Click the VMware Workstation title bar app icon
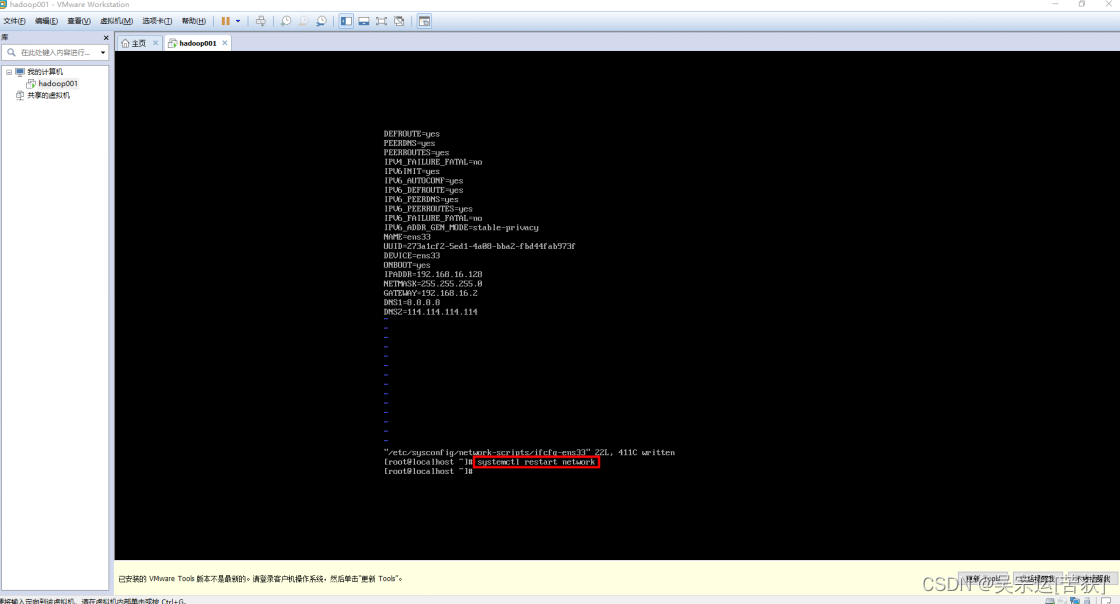1120x604 pixels. (x=3, y=4)
